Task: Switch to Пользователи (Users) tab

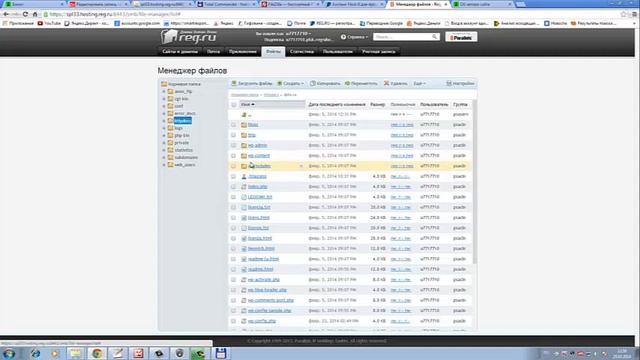Action: (x=338, y=52)
